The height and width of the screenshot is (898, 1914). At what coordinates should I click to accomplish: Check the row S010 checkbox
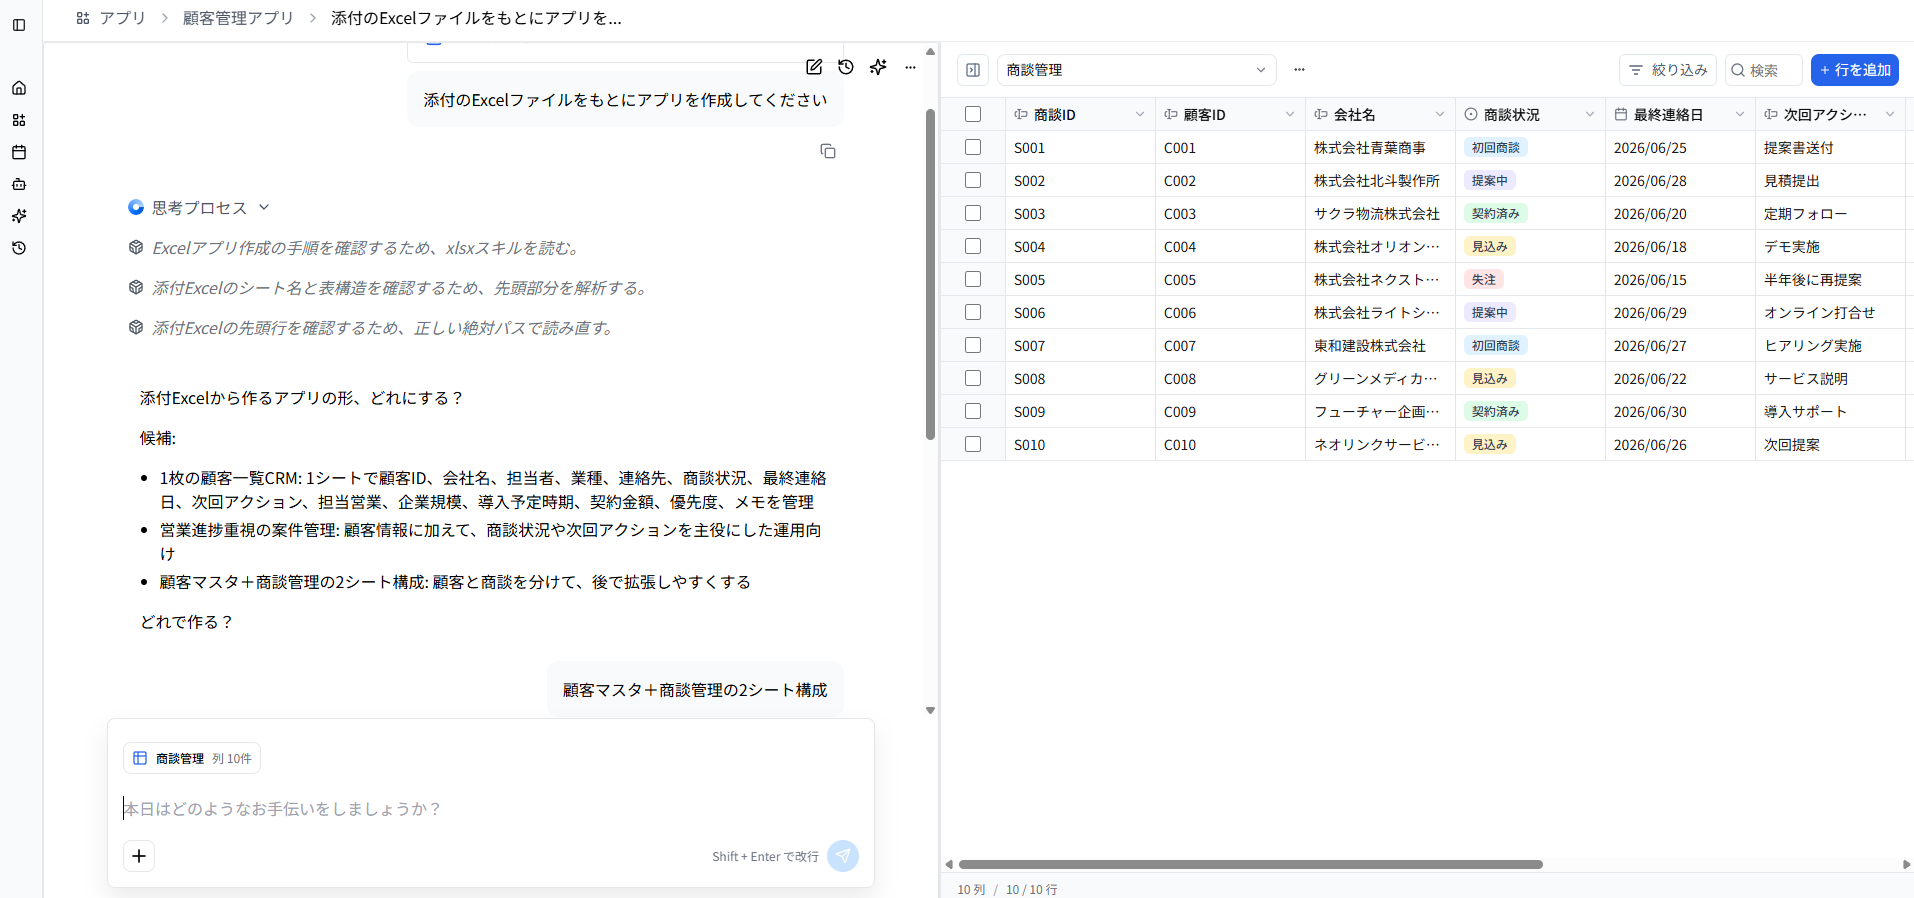973,444
